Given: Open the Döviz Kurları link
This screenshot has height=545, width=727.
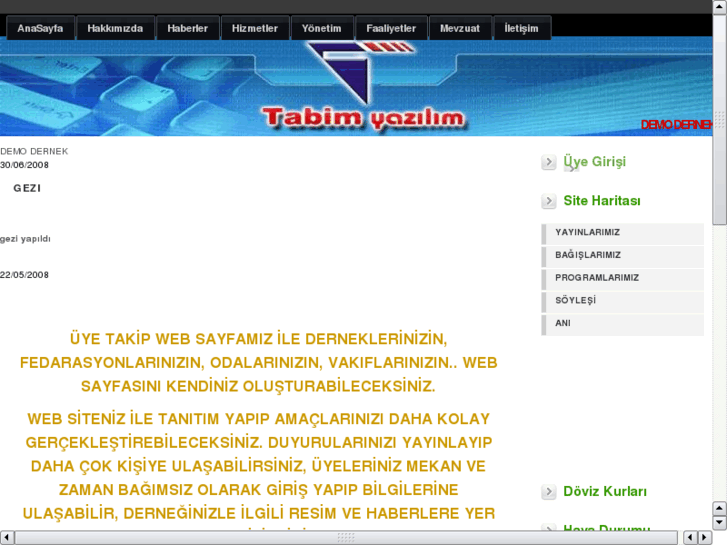Looking at the screenshot, I should 605,492.
